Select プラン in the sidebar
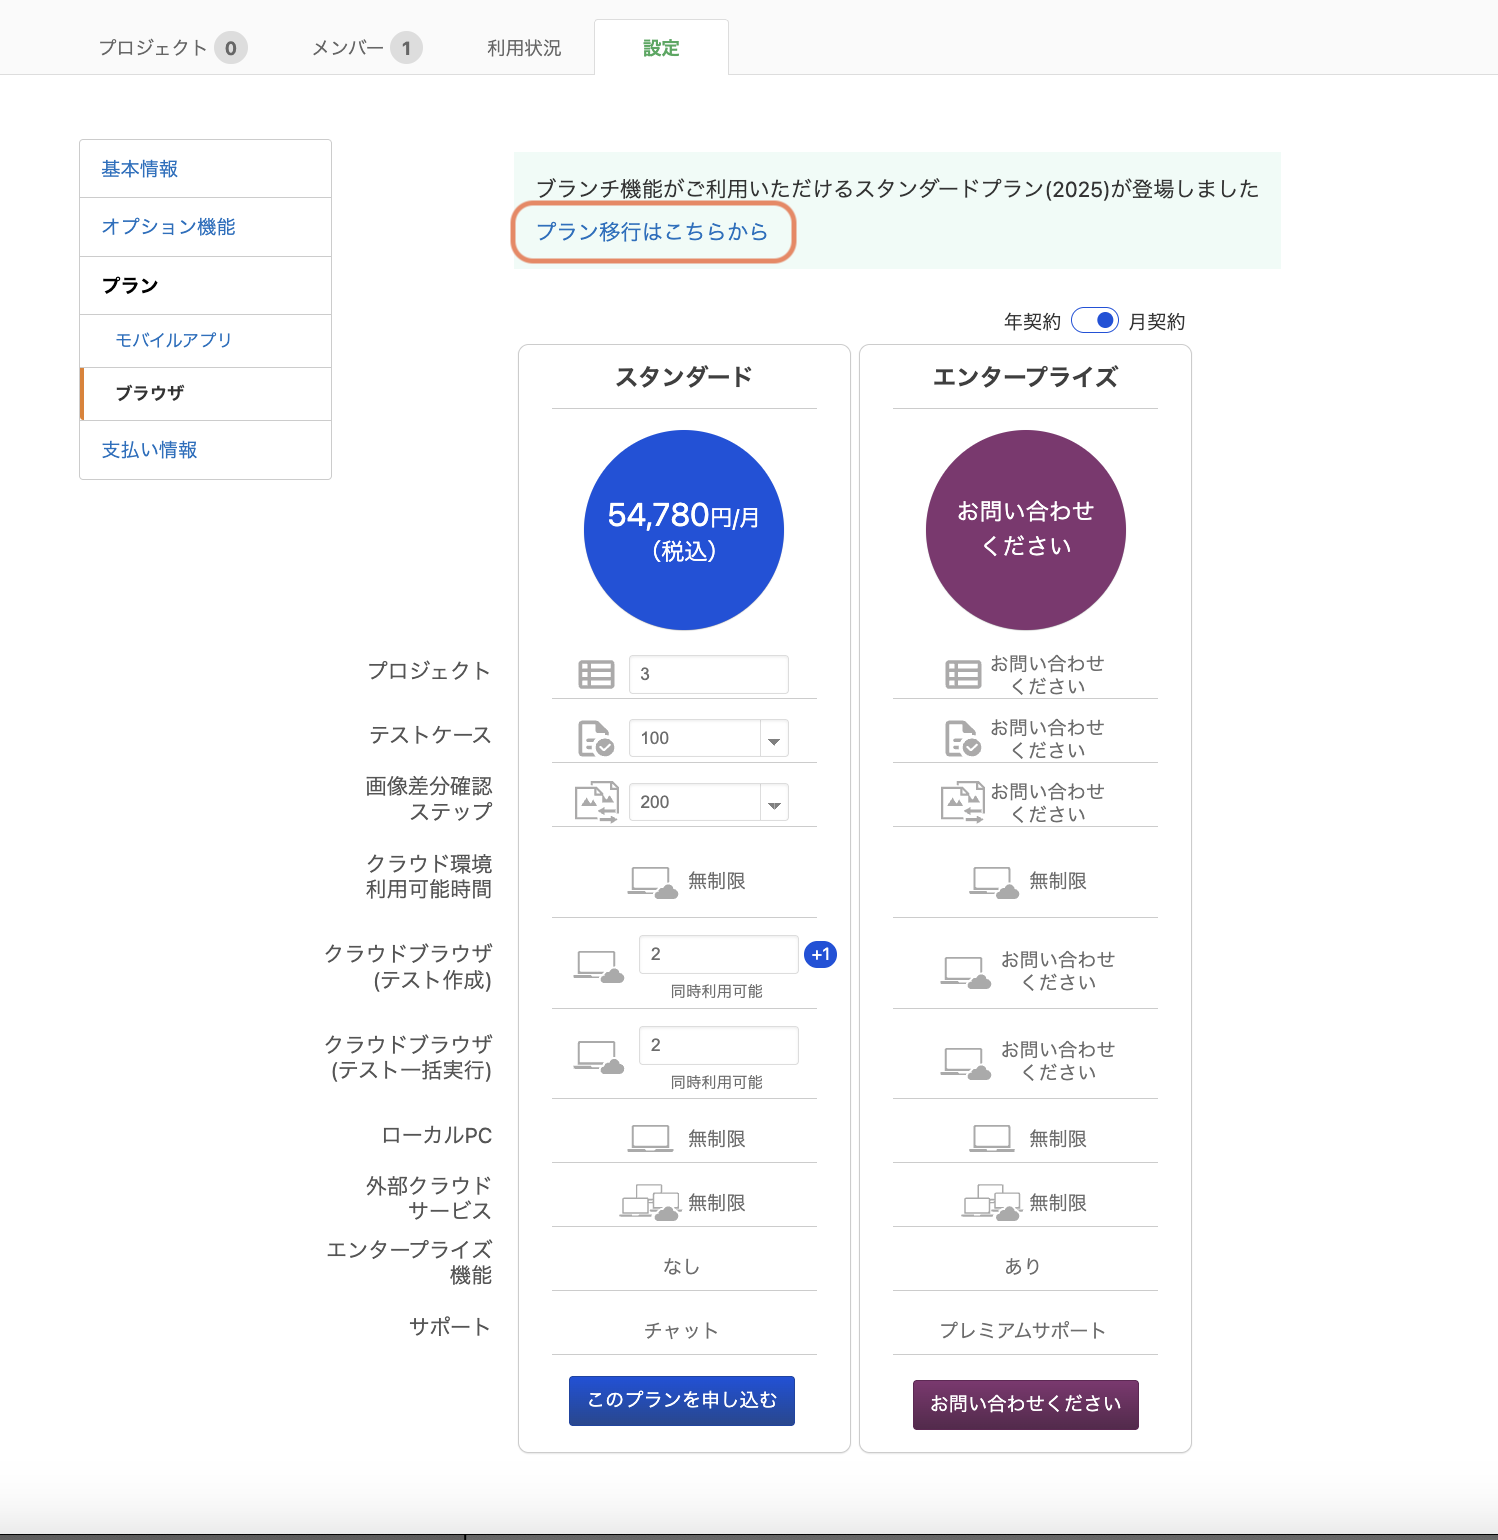 [x=205, y=286]
